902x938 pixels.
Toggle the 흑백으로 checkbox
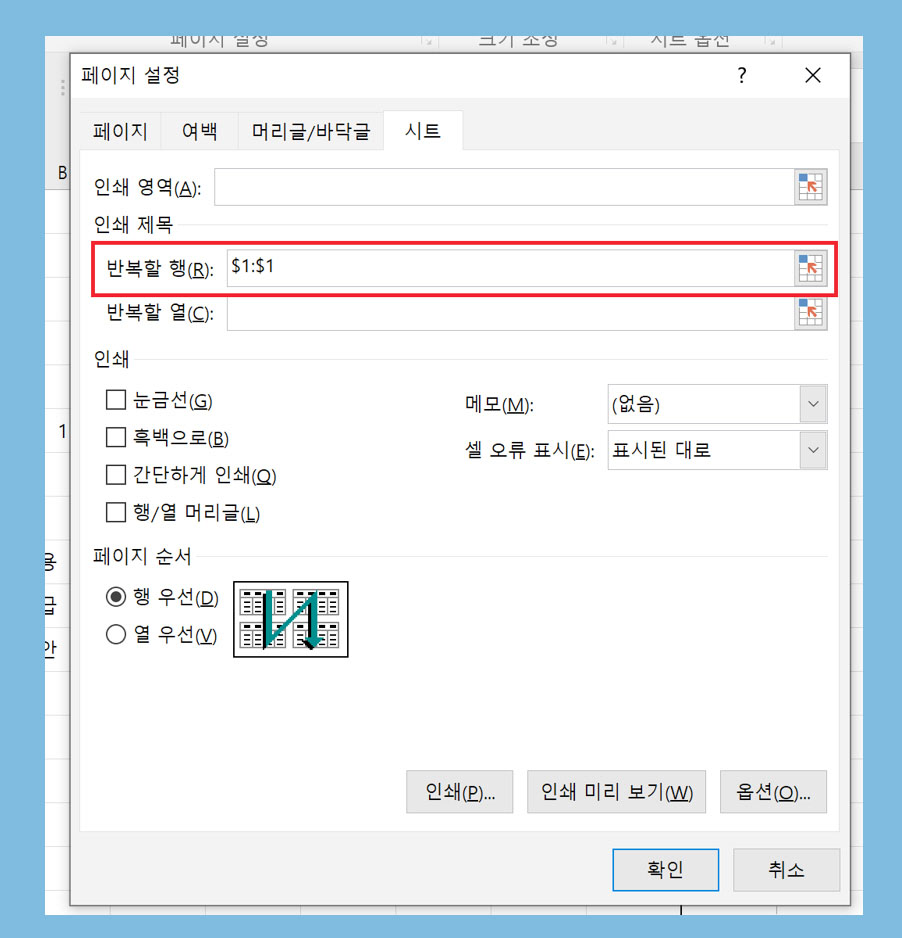(x=115, y=437)
